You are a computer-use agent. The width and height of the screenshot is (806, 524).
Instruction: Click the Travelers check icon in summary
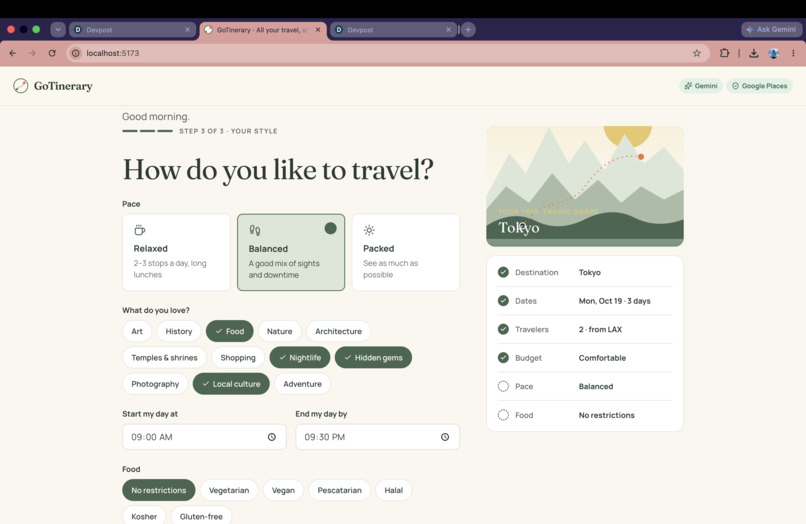pos(503,329)
